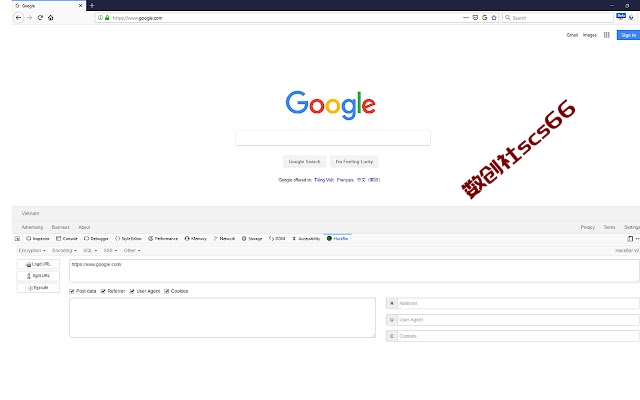Click the Sign in button
Screen dimensions: 640x400
point(629,35)
